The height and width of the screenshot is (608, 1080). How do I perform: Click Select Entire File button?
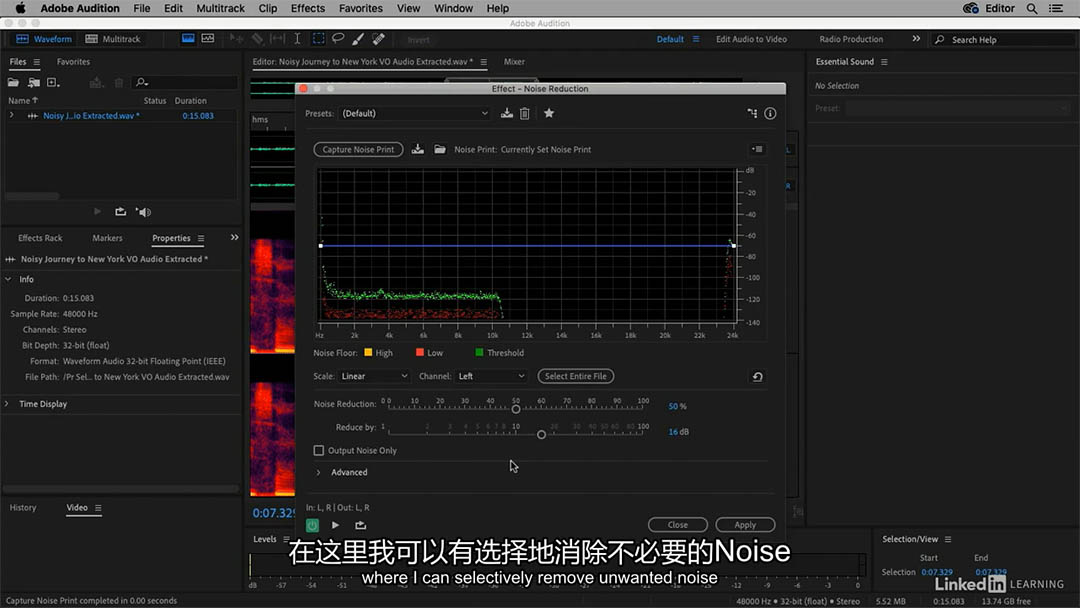click(x=576, y=377)
